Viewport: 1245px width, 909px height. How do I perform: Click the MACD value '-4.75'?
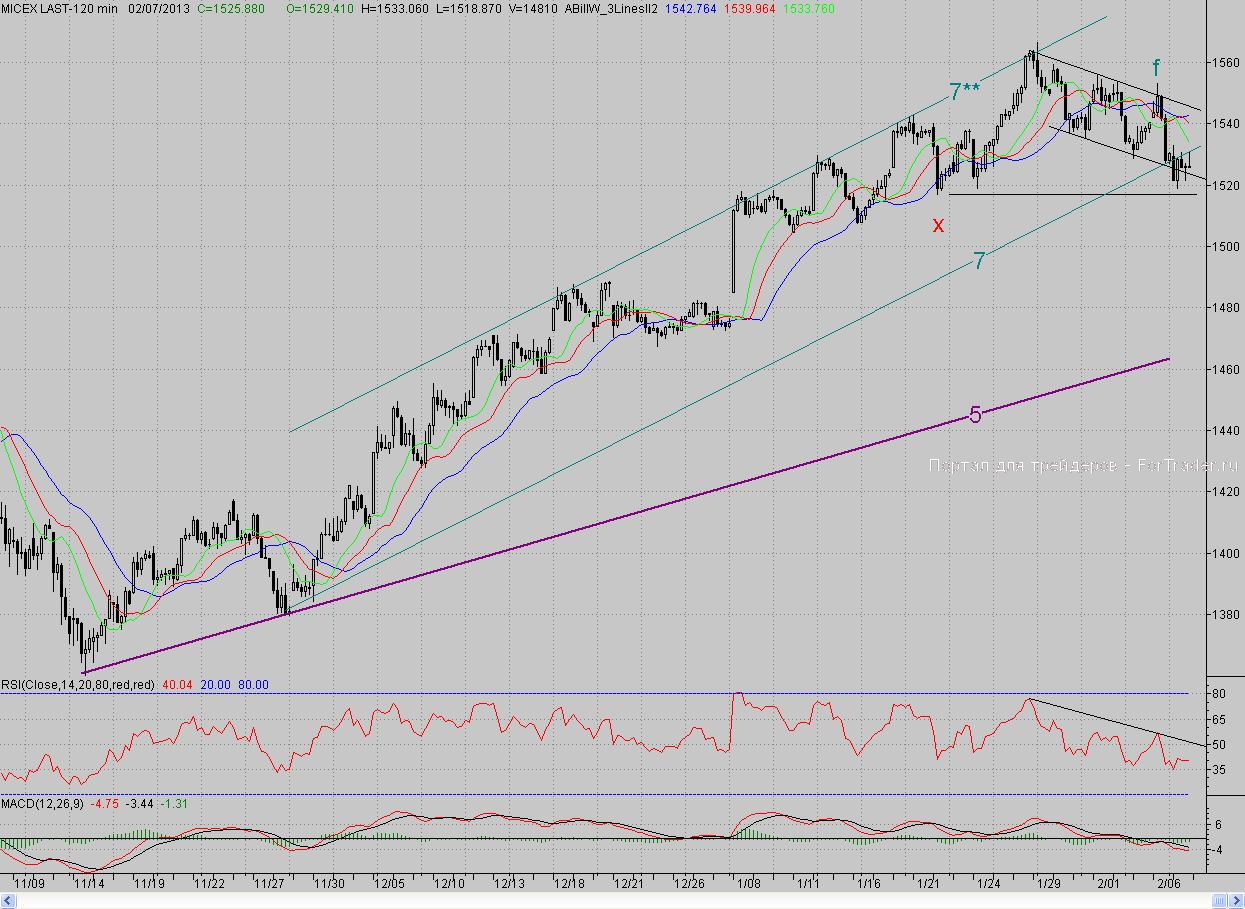point(105,803)
